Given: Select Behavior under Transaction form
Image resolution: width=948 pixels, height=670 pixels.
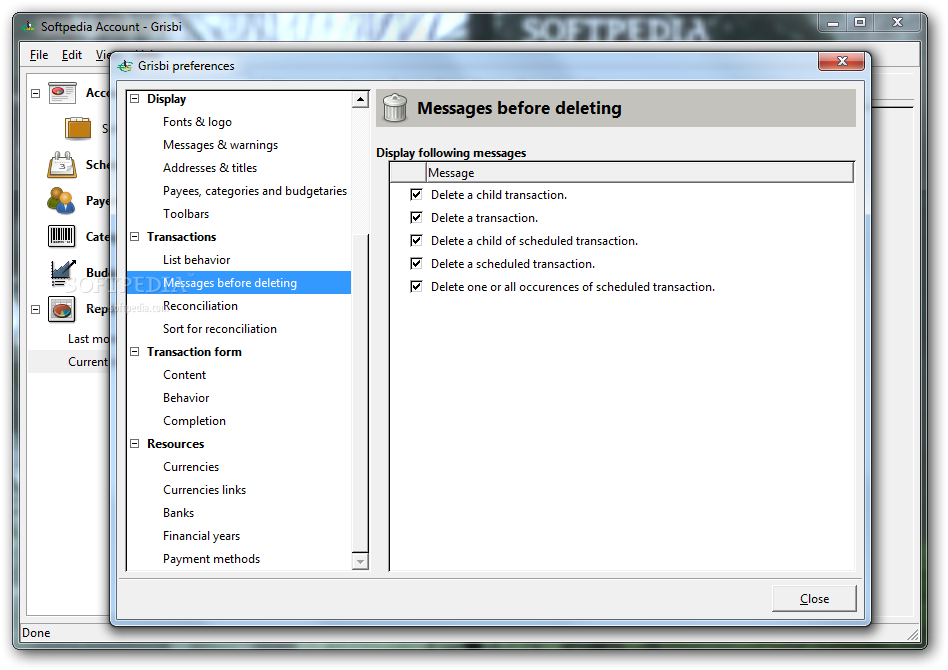Looking at the screenshot, I should 186,398.
